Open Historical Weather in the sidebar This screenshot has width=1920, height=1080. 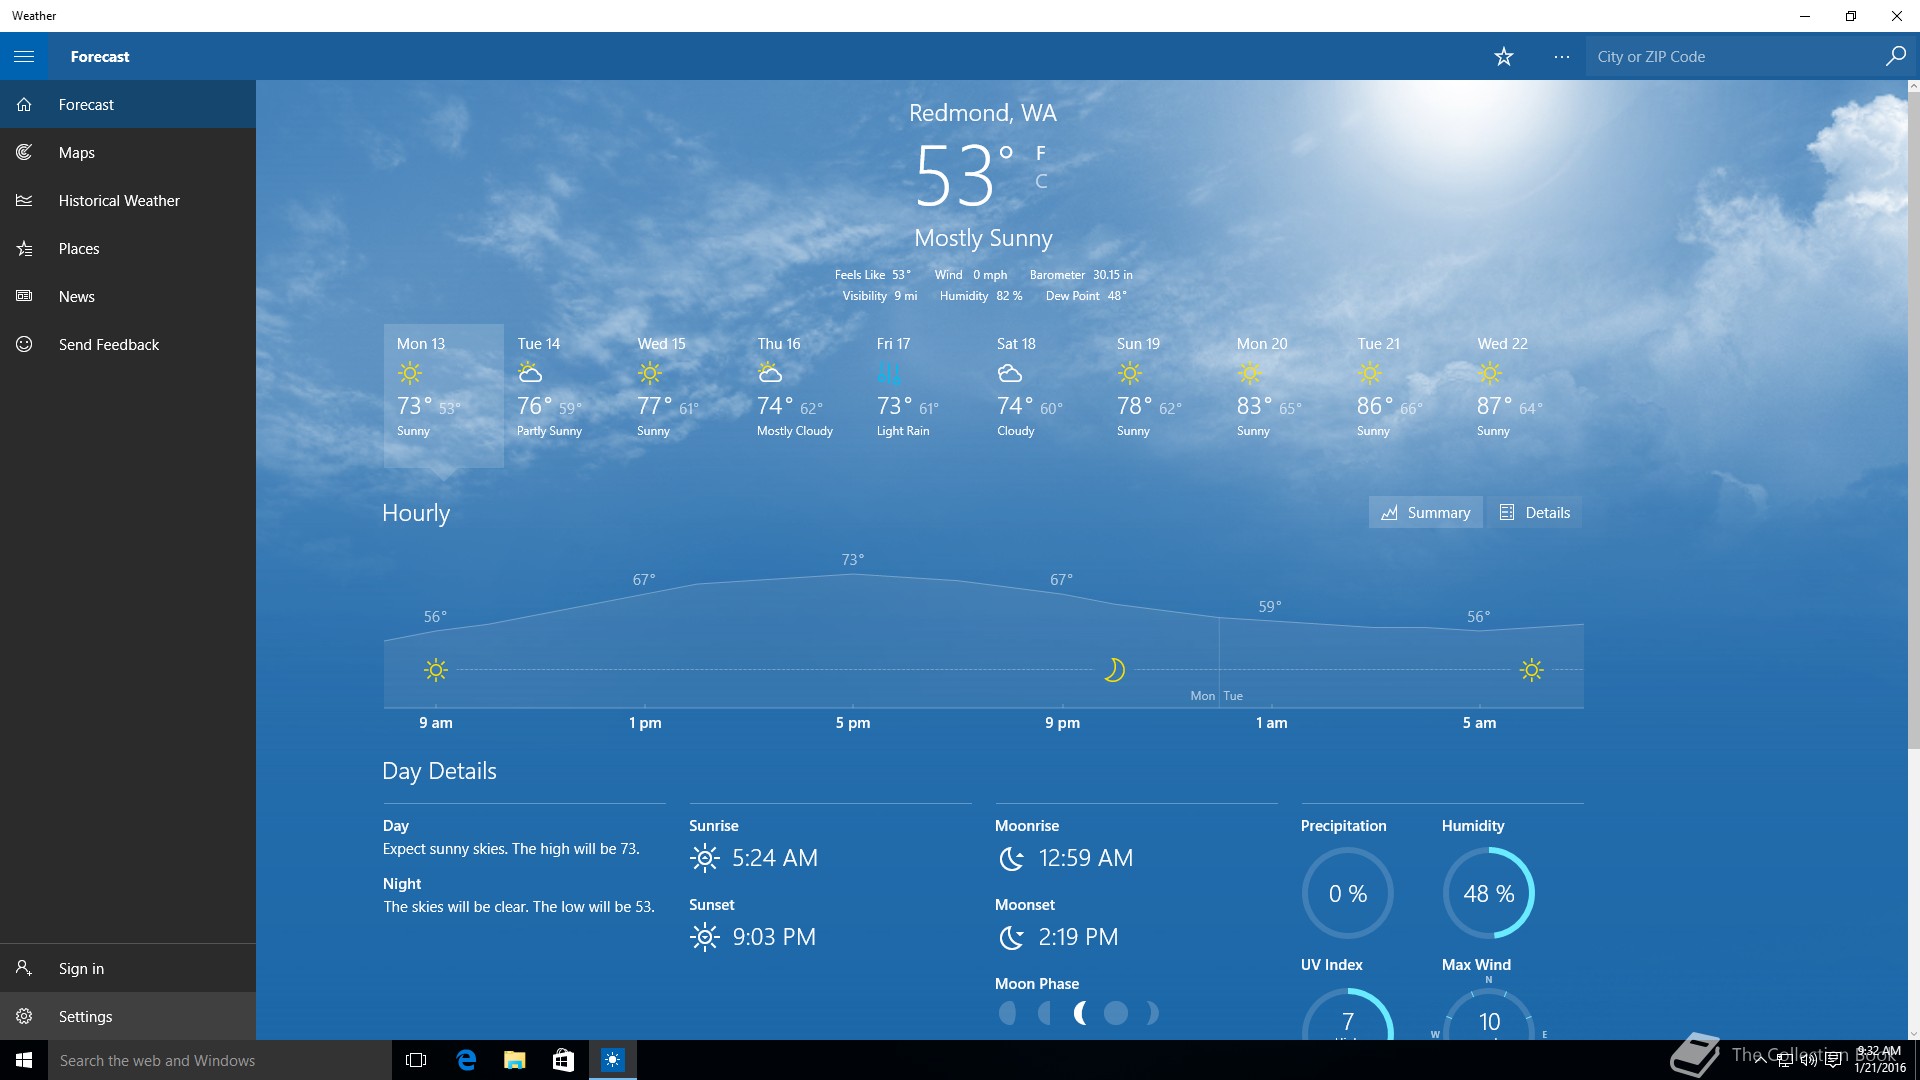[128, 200]
